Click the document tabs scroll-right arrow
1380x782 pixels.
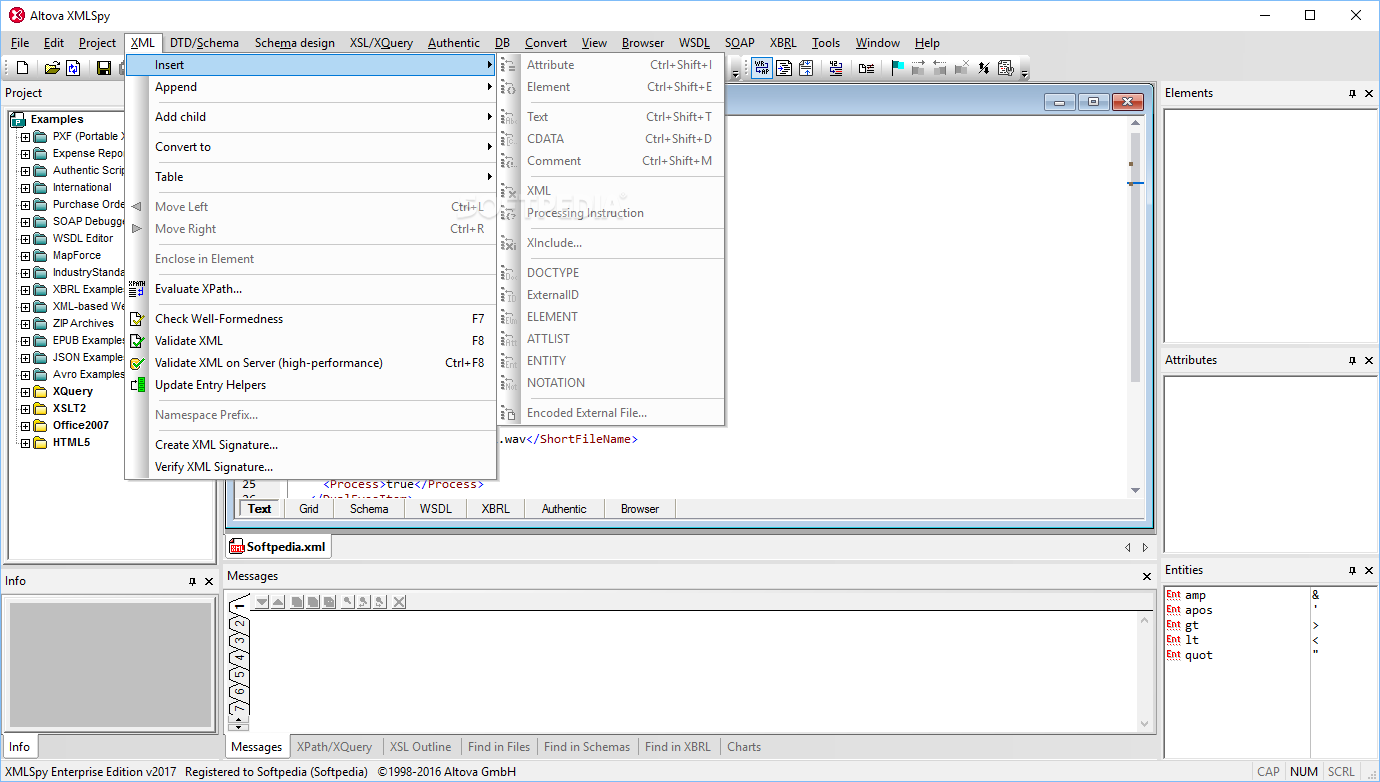point(1145,547)
